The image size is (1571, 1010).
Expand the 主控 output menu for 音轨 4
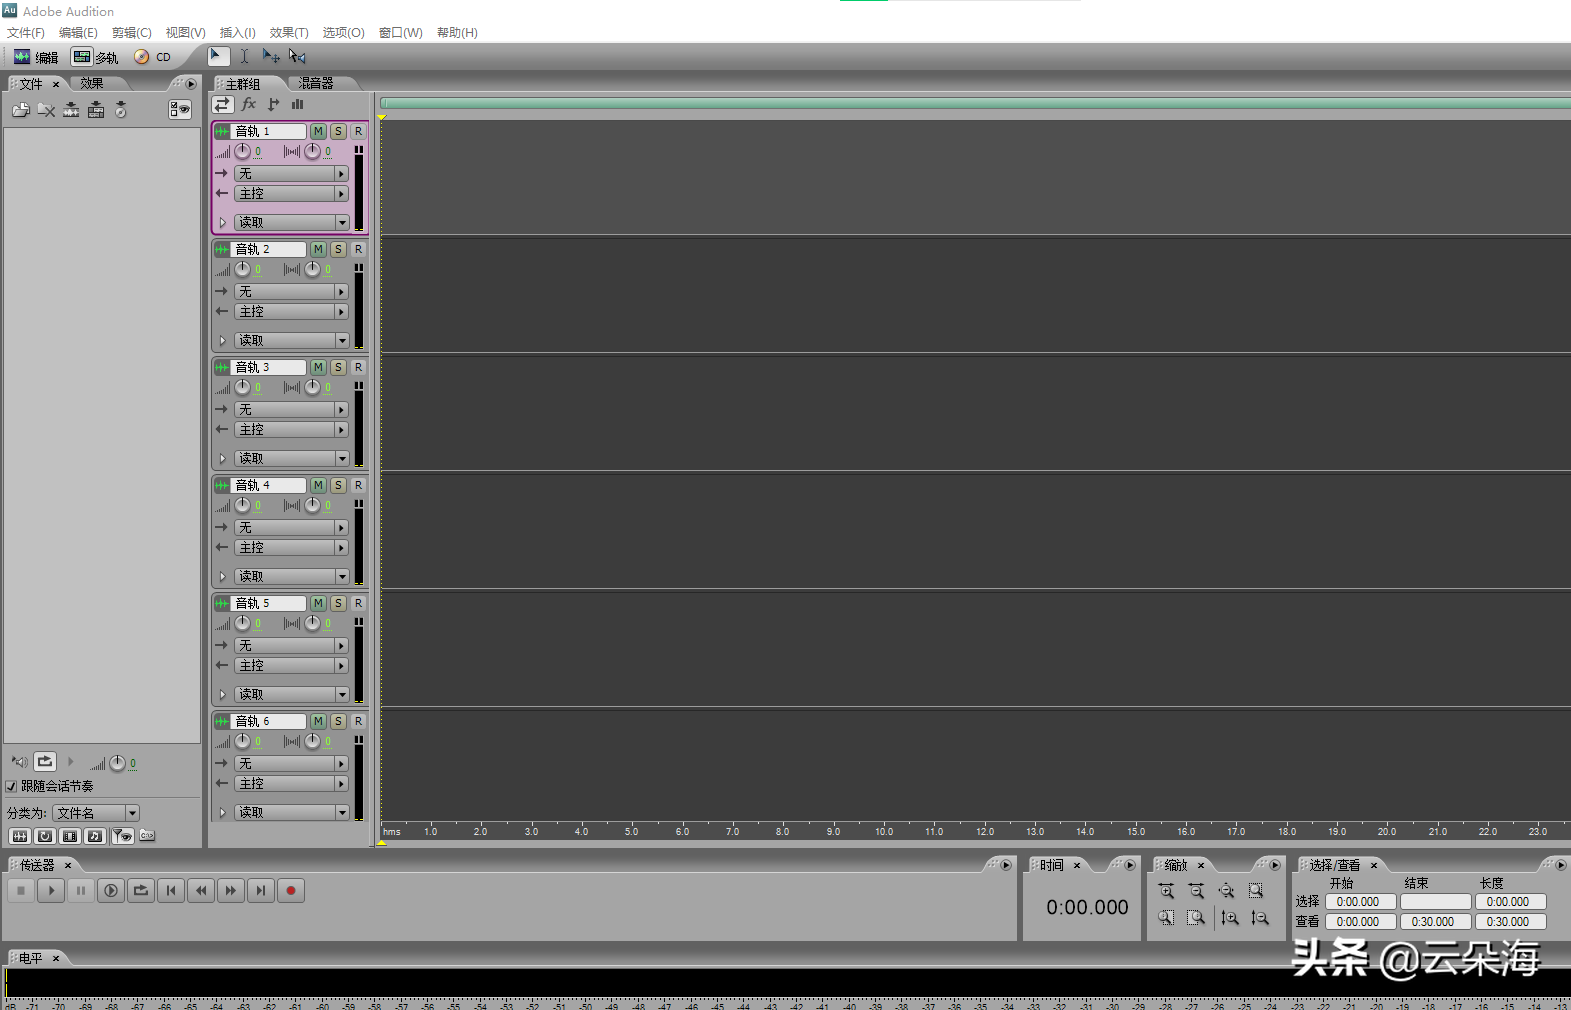tap(341, 548)
